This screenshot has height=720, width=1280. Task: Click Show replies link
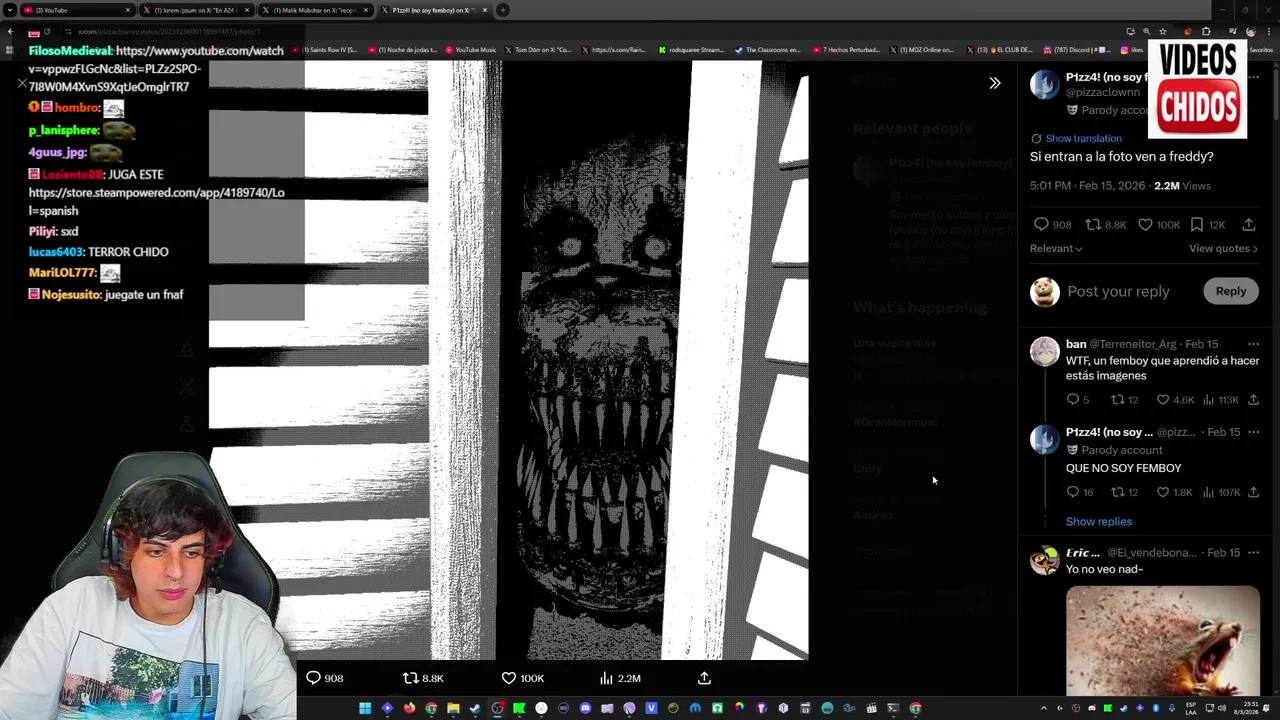1098,521
